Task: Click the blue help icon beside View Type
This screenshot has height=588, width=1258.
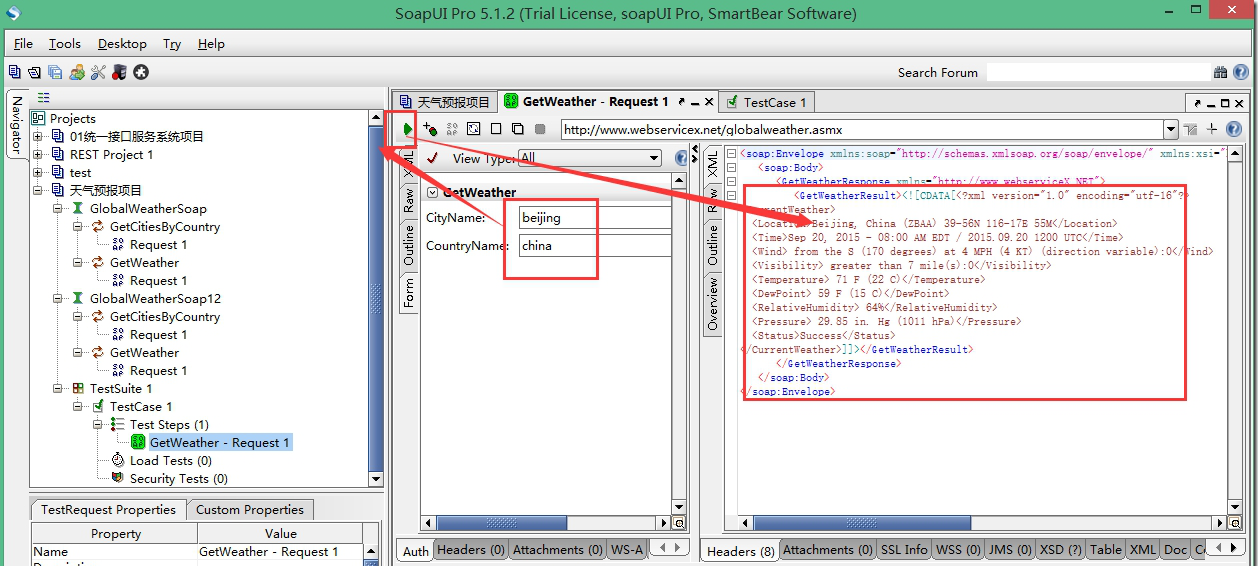Action: pos(682,158)
